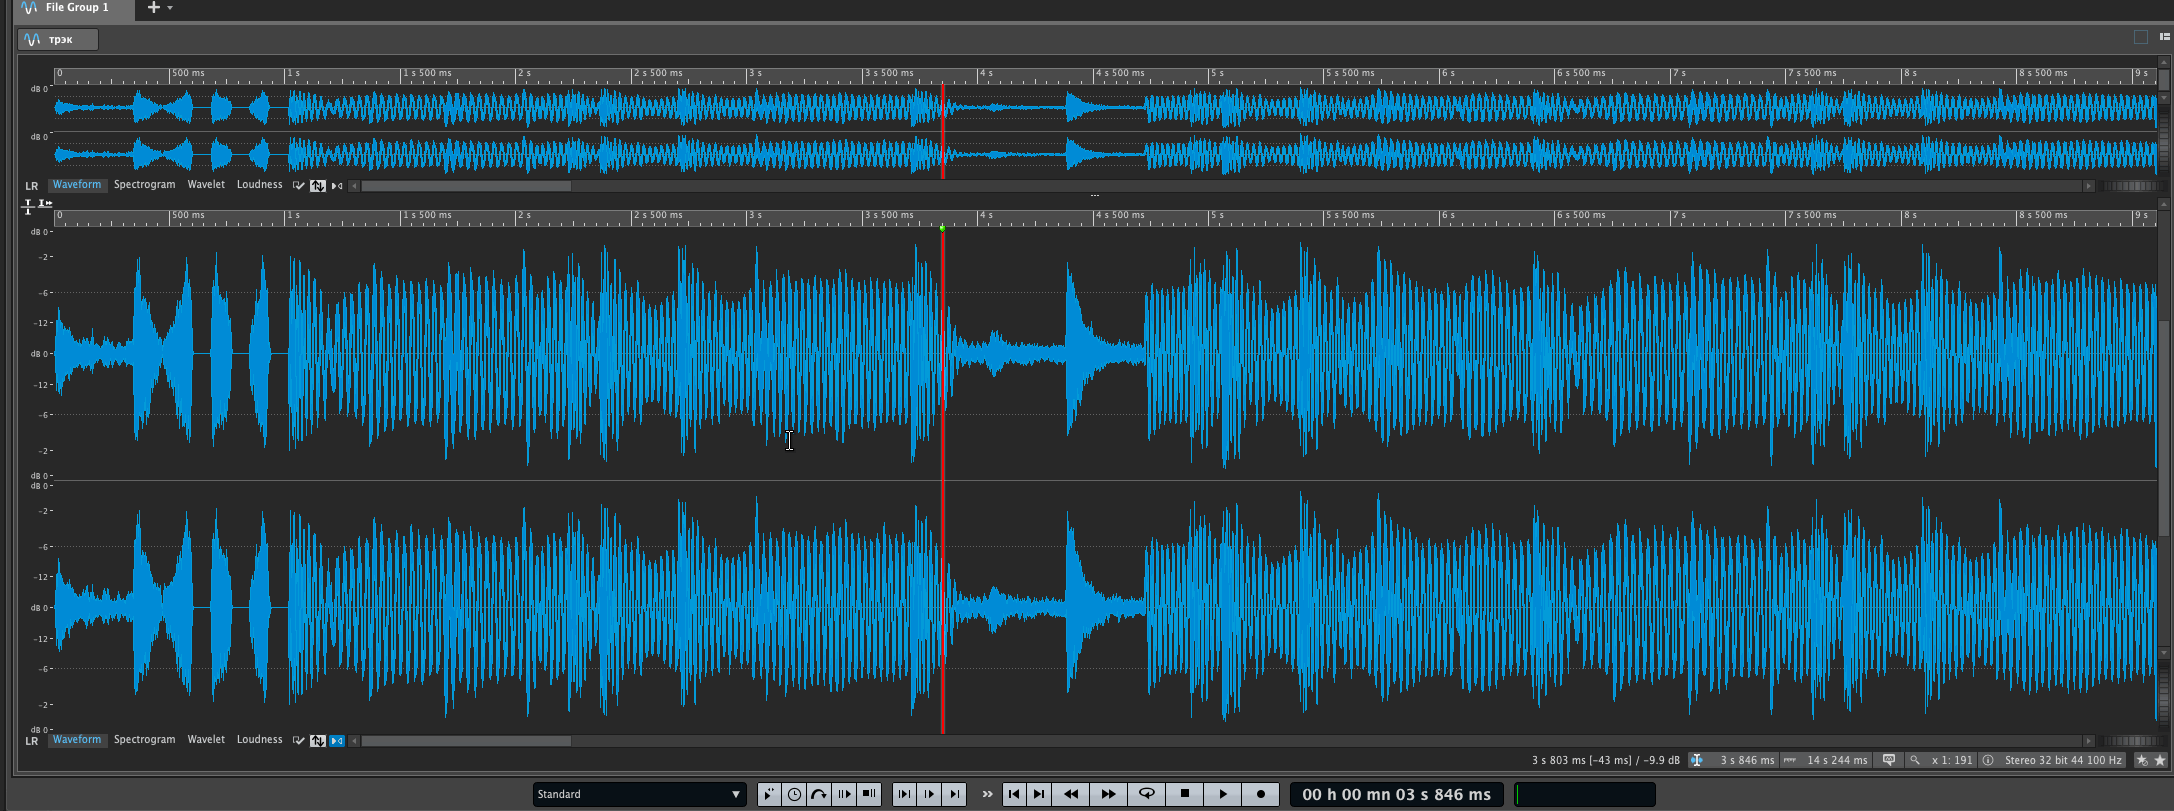2174x811 pixels.
Task: Expand extended transport controls with double chevron
Action: (987, 794)
